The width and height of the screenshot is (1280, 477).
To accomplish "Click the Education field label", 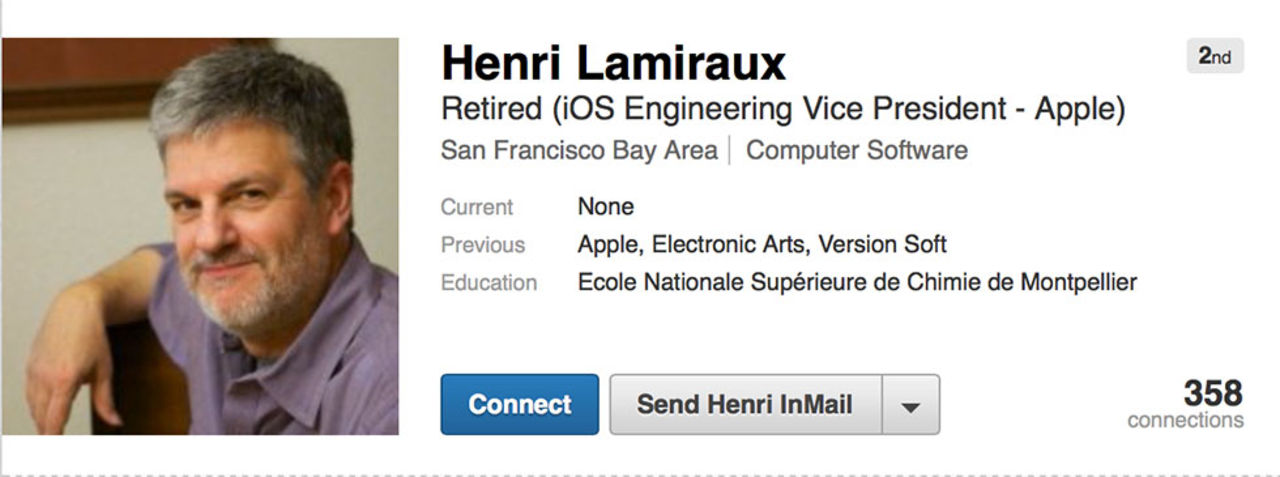I will tap(489, 283).
